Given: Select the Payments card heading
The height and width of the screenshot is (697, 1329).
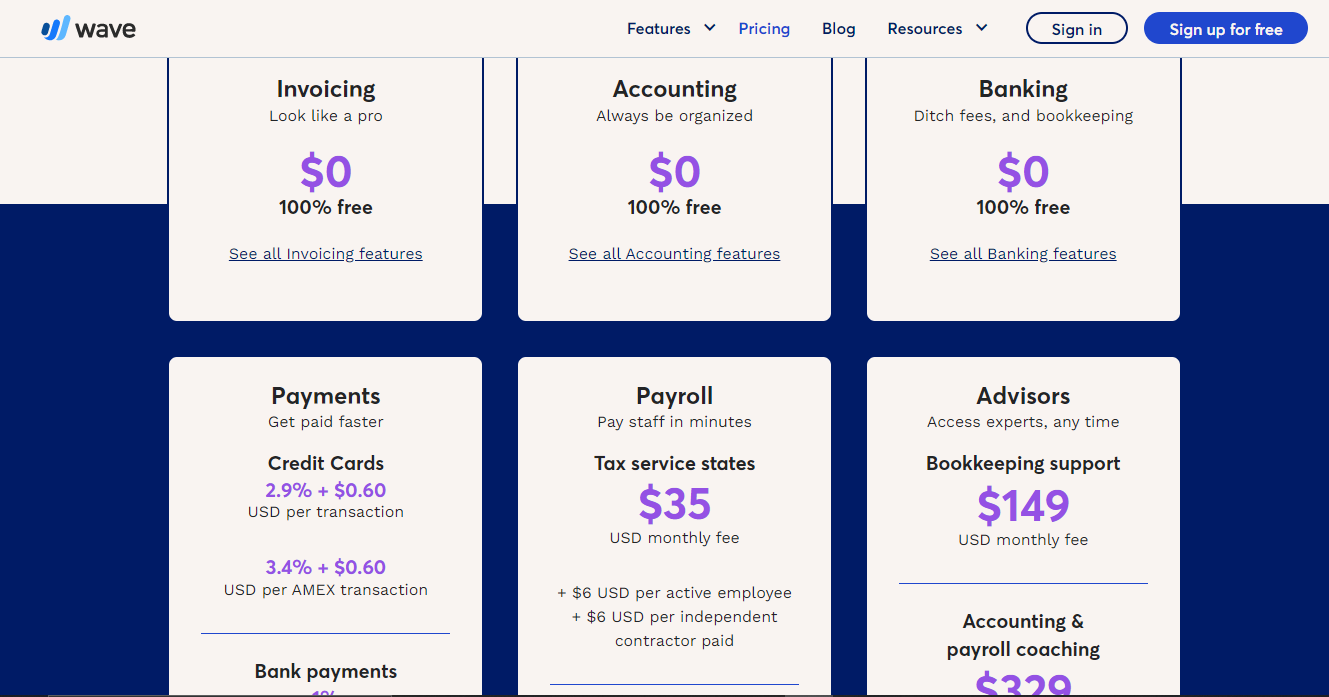Looking at the screenshot, I should click(326, 396).
